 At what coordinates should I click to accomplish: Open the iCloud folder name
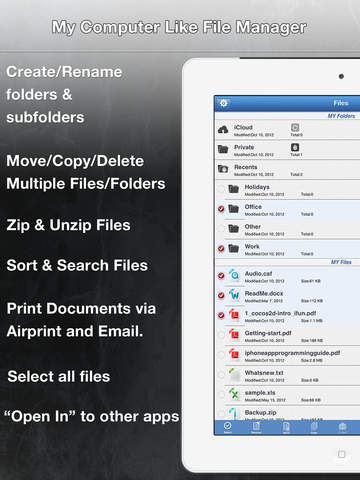coord(243,127)
